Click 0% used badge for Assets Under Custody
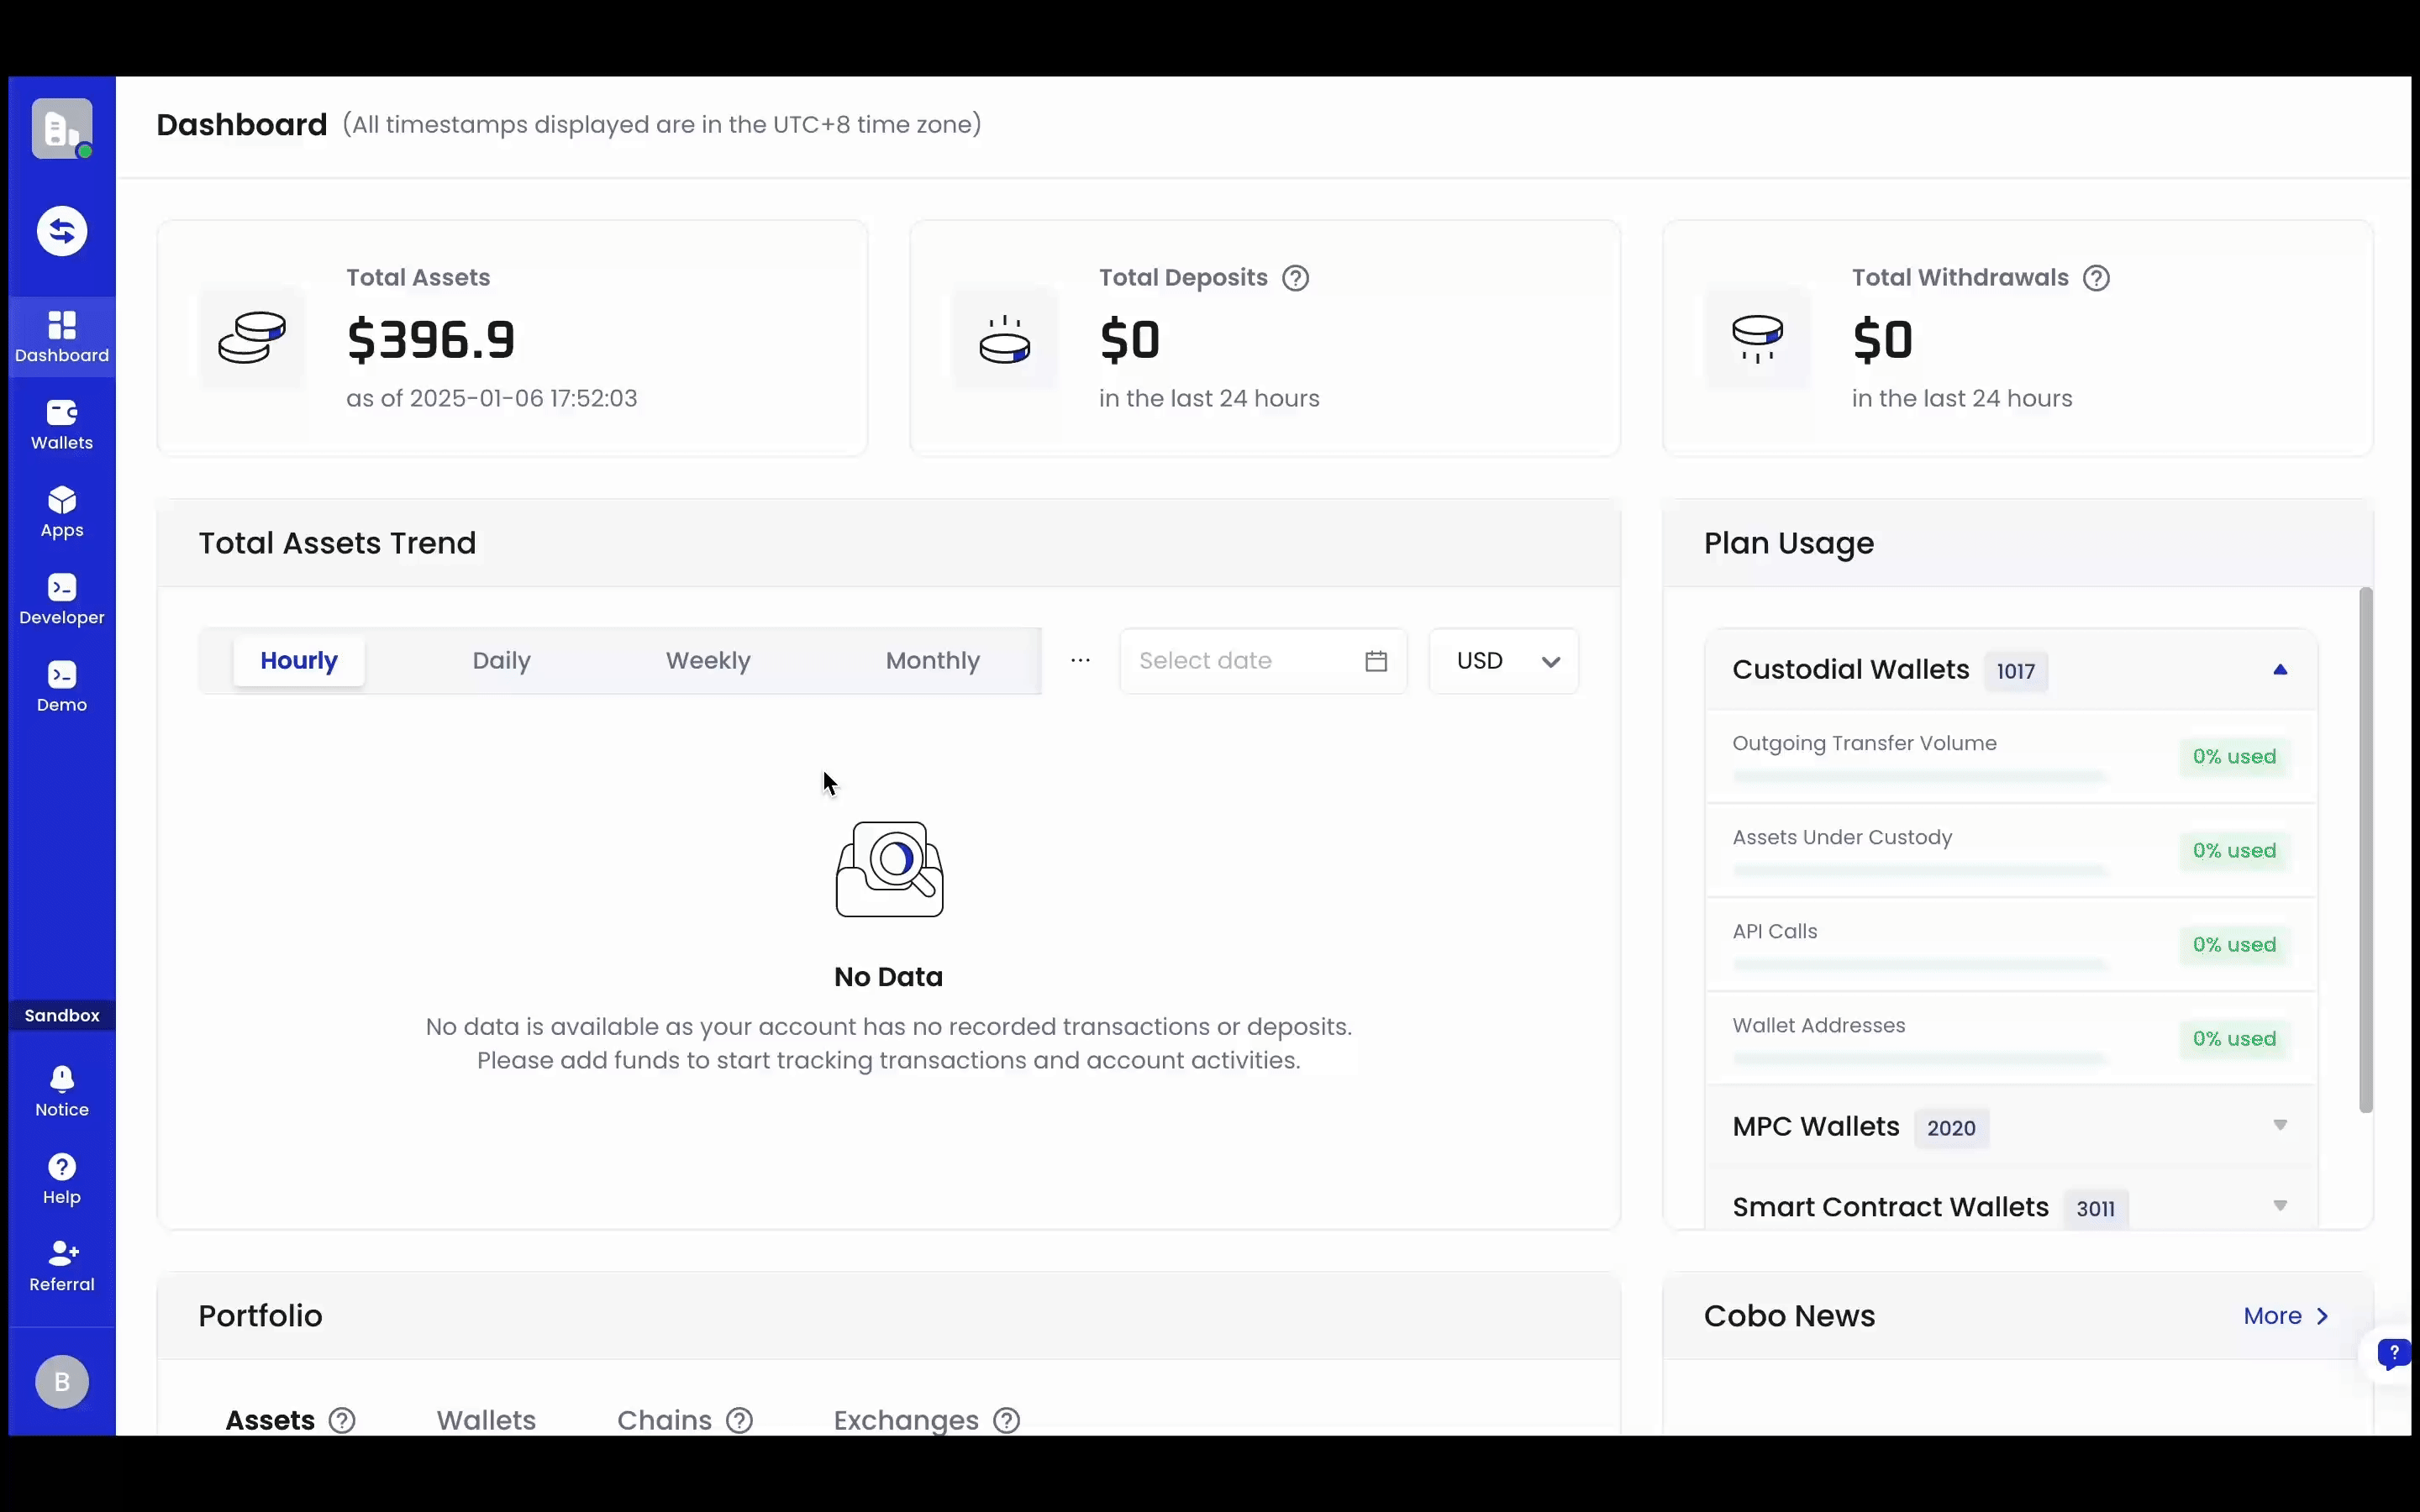This screenshot has height=1512, width=2420. (2234, 851)
